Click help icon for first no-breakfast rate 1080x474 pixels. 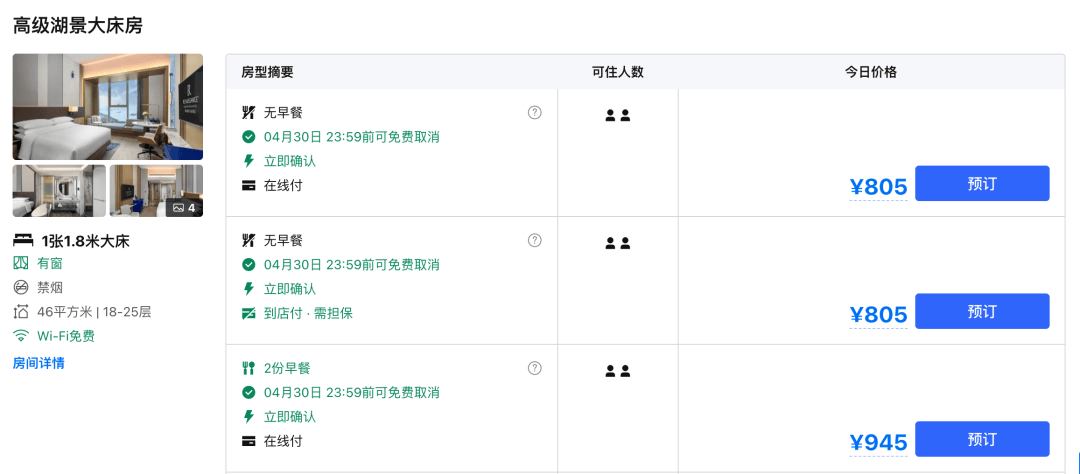point(534,112)
